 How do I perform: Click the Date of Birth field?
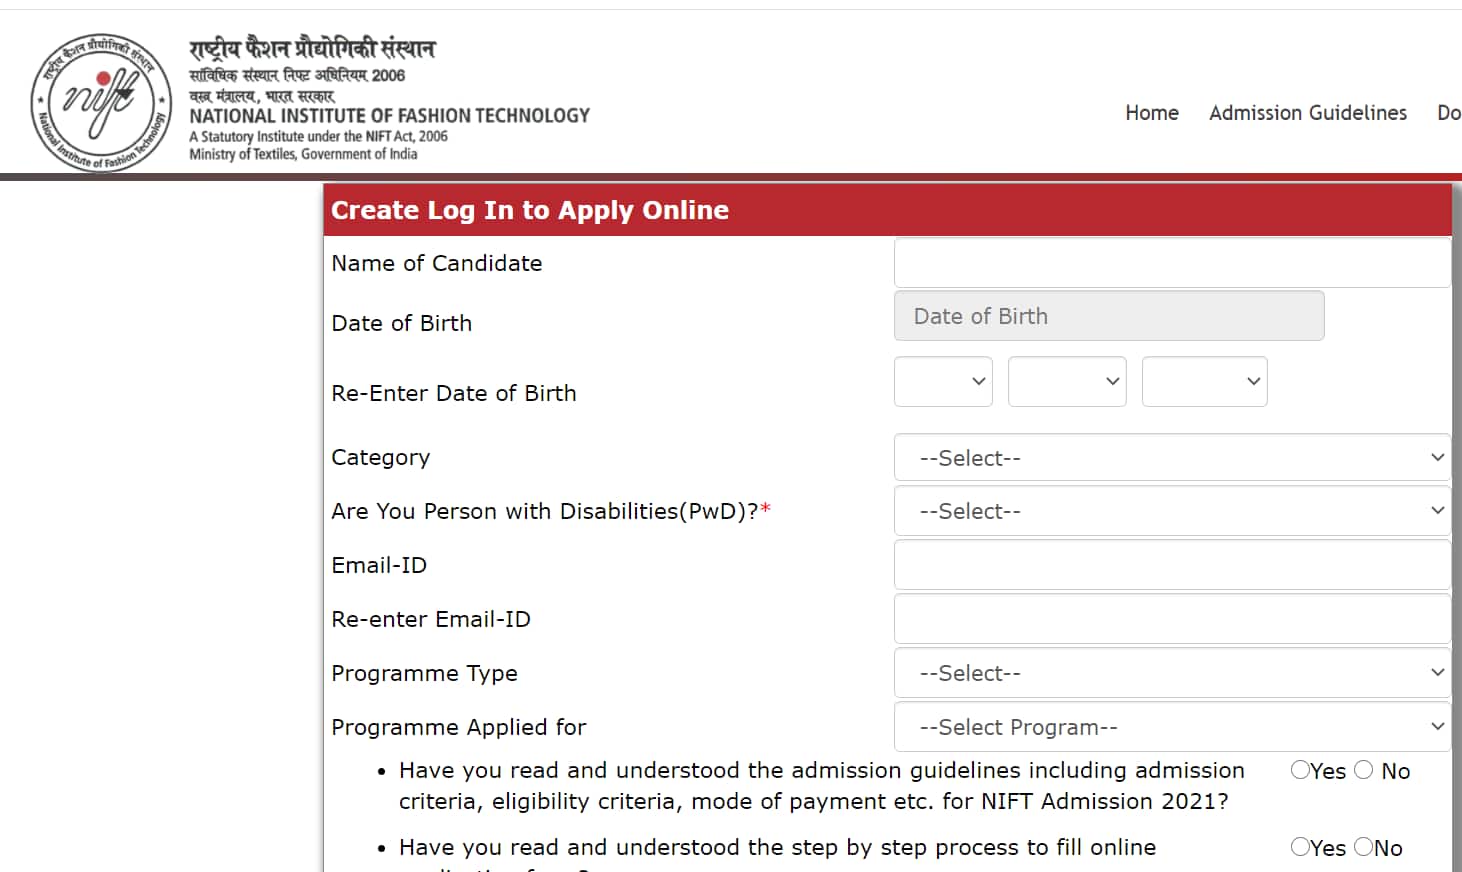[x=1108, y=315]
